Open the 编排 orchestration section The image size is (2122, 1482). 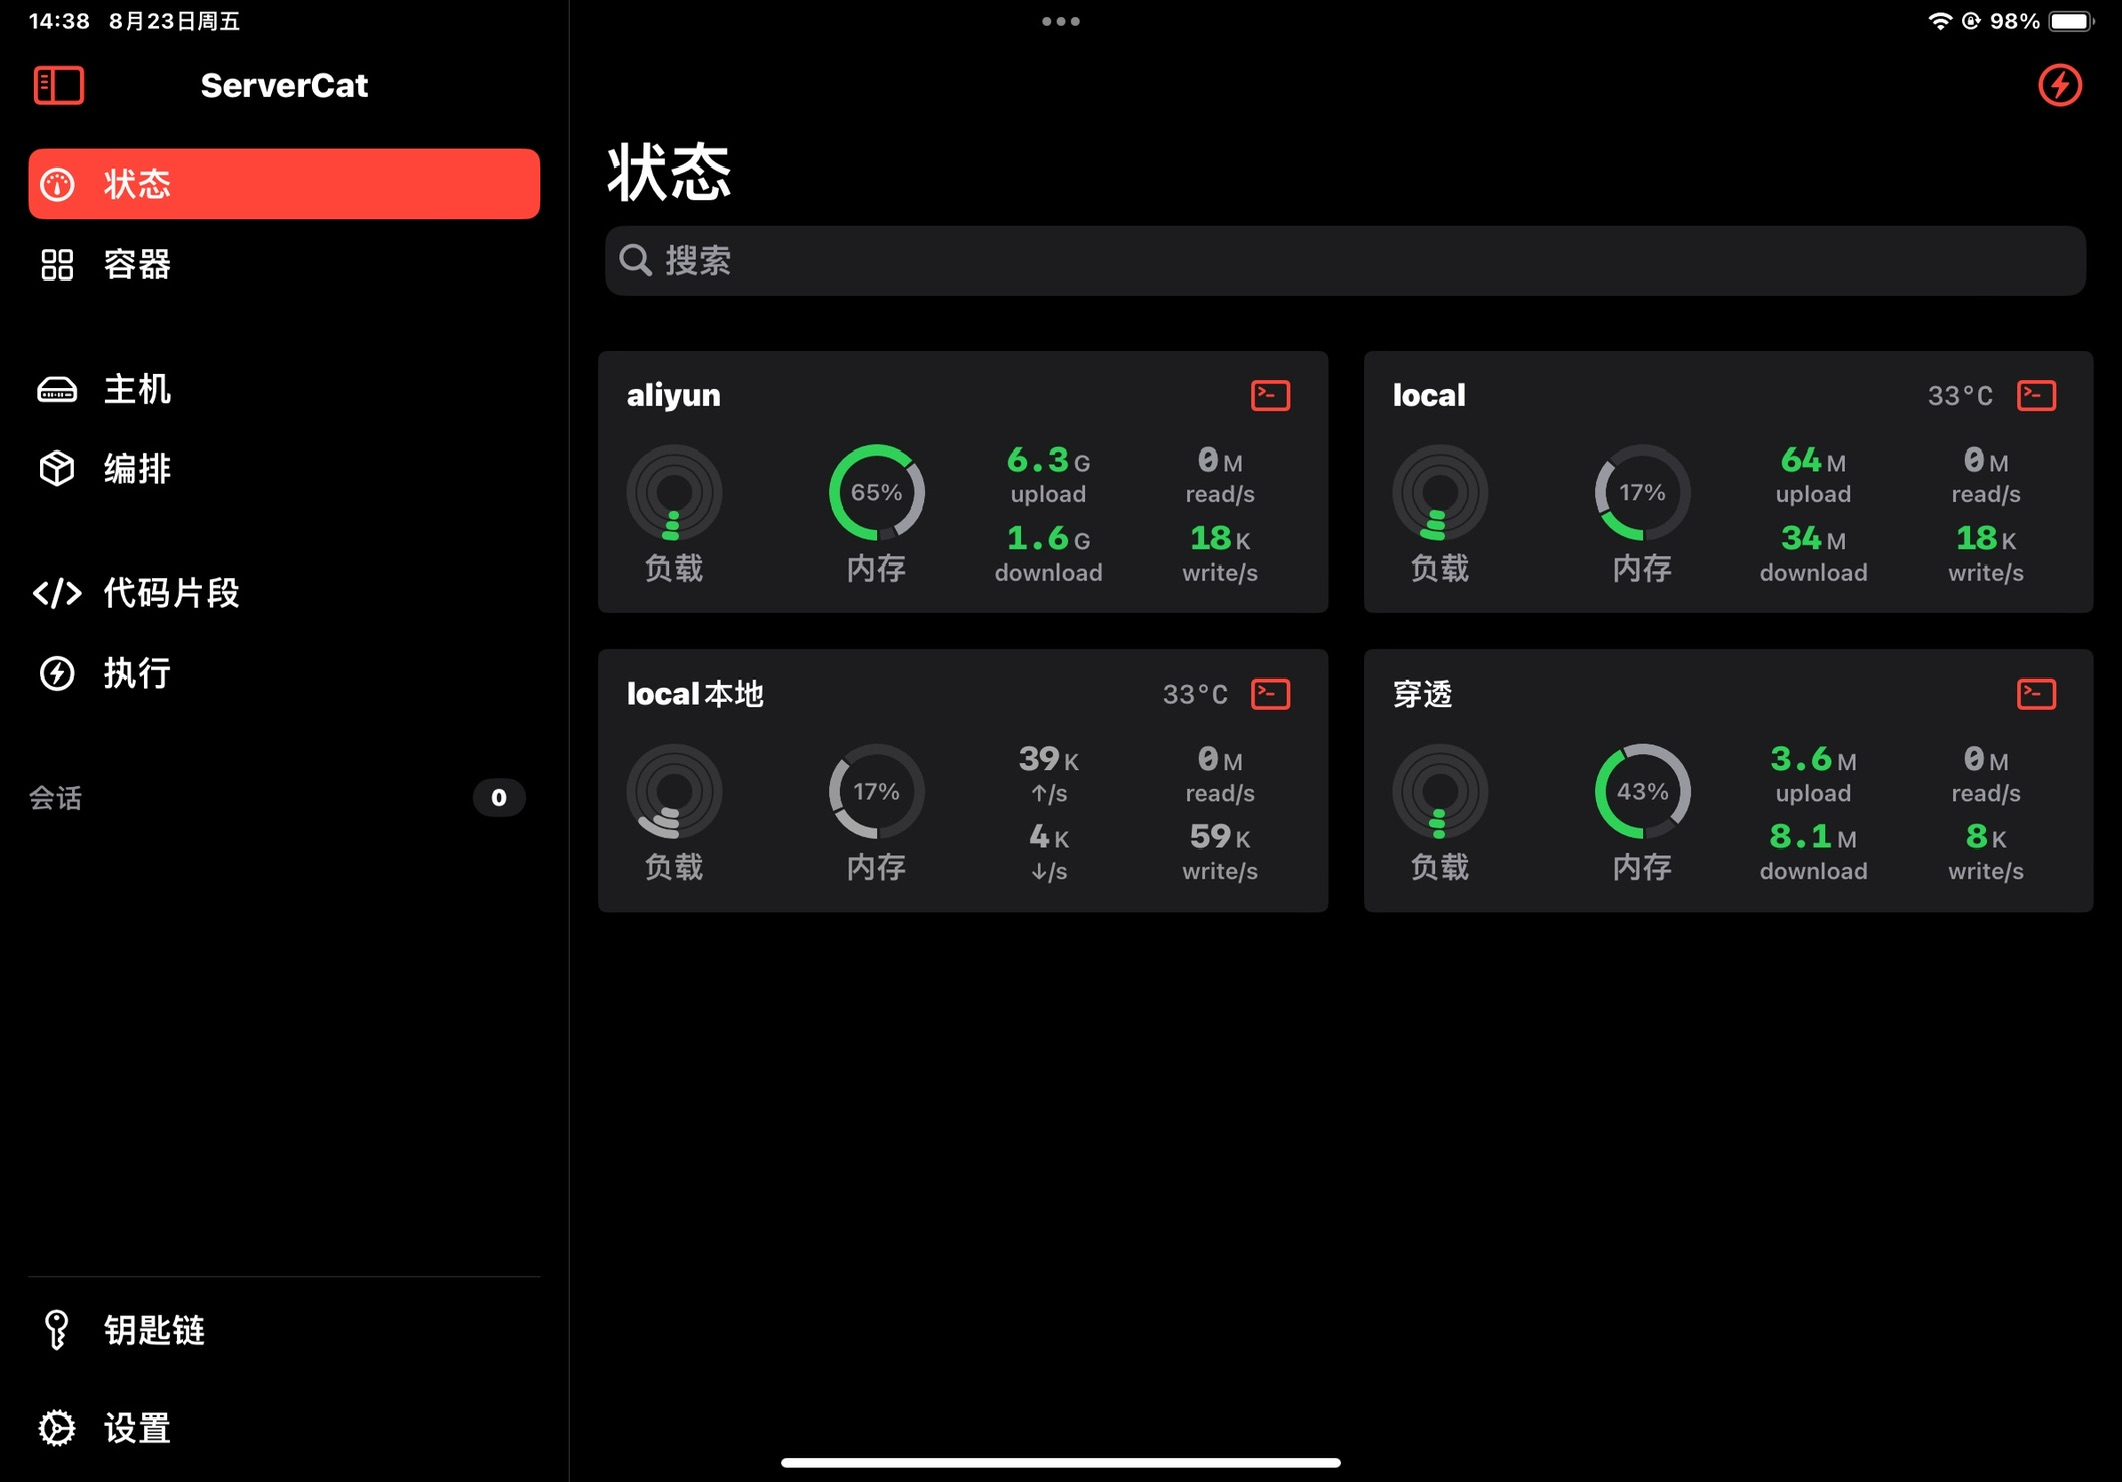pyautogui.click(x=137, y=468)
